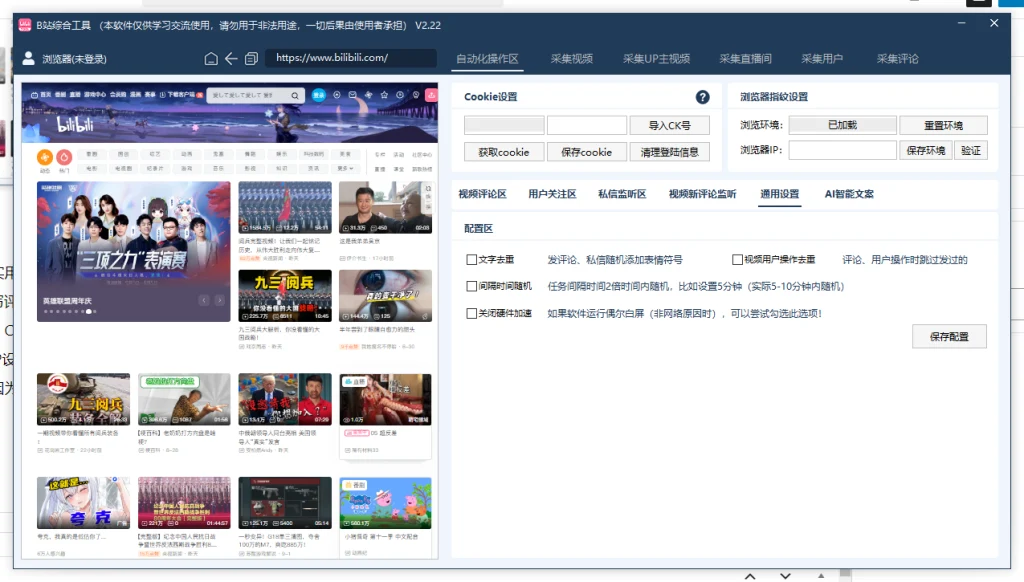This screenshot has height=582, width=1024.
Task: Toggle the 间隔时间随机 checkbox
Action: (472, 286)
